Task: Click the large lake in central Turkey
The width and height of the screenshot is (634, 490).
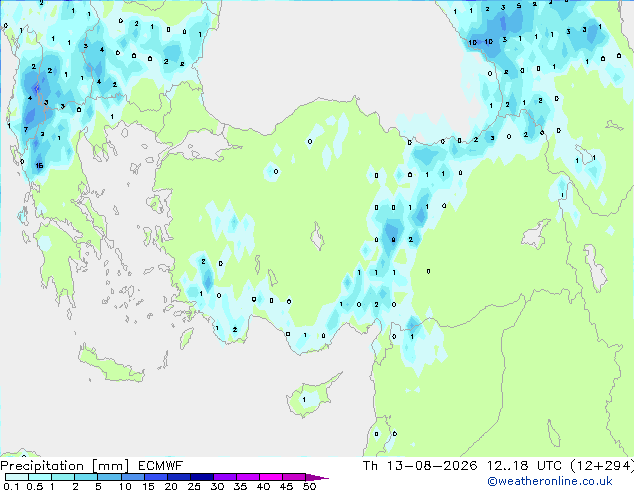Action: pyautogui.click(x=317, y=237)
